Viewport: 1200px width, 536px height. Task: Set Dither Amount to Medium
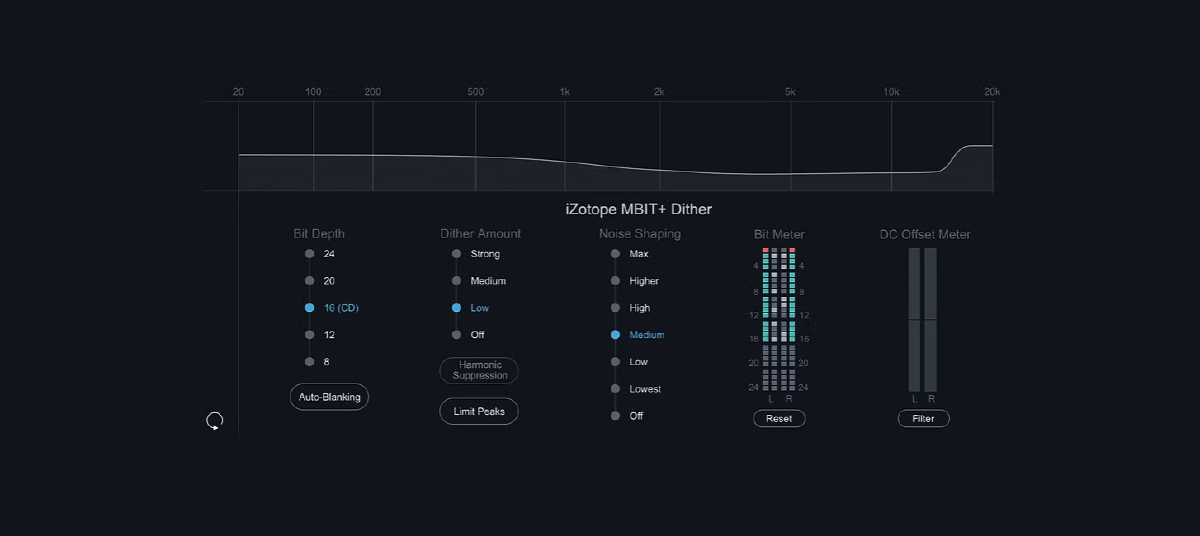coord(479,281)
